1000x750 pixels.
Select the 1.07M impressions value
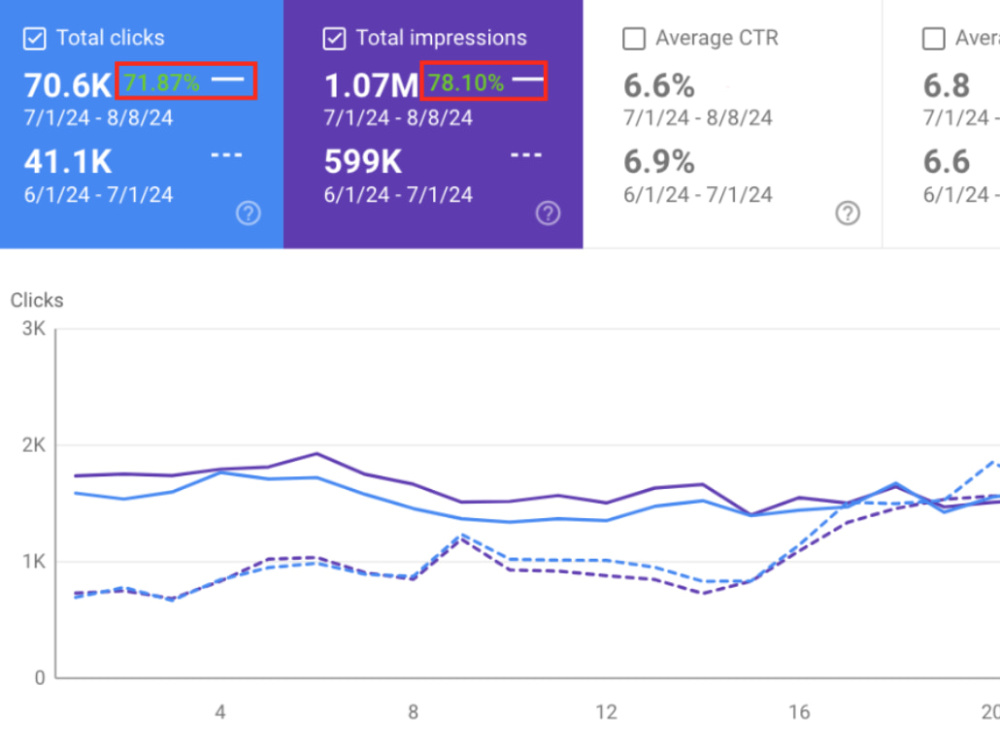pos(371,85)
